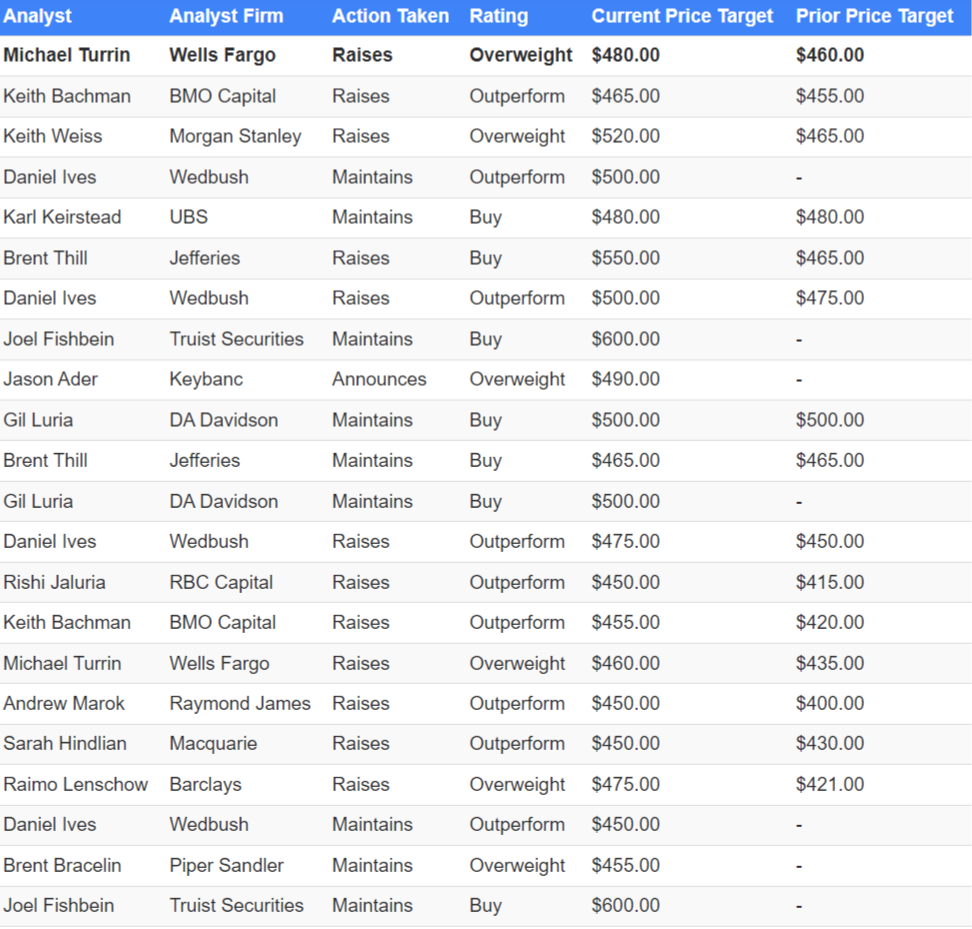Click the bold Wells Fargo firm cell
This screenshot has width=972, height=929.
click(222, 55)
